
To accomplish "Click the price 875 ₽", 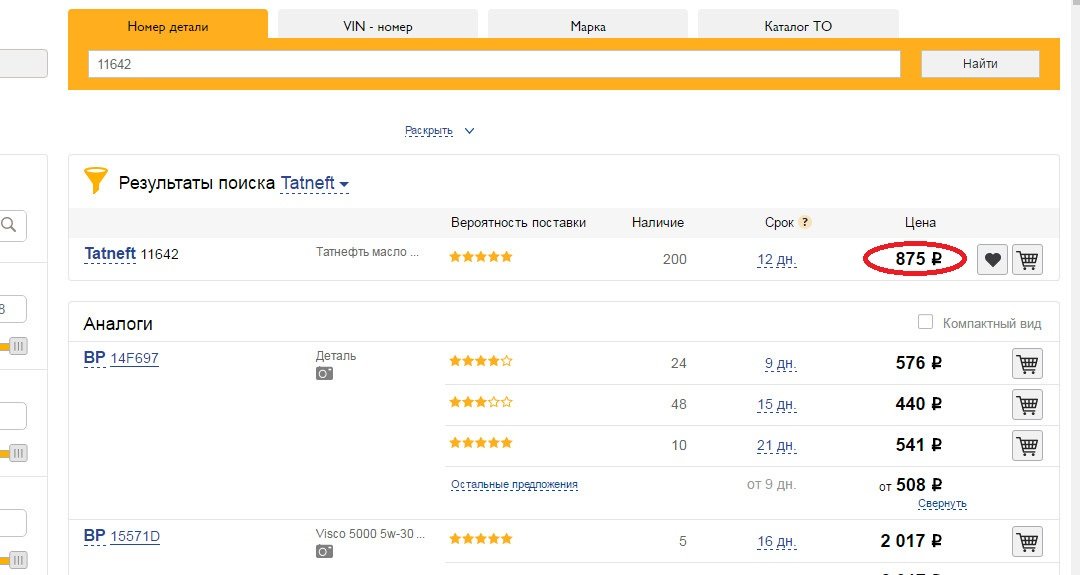I will [918, 259].
